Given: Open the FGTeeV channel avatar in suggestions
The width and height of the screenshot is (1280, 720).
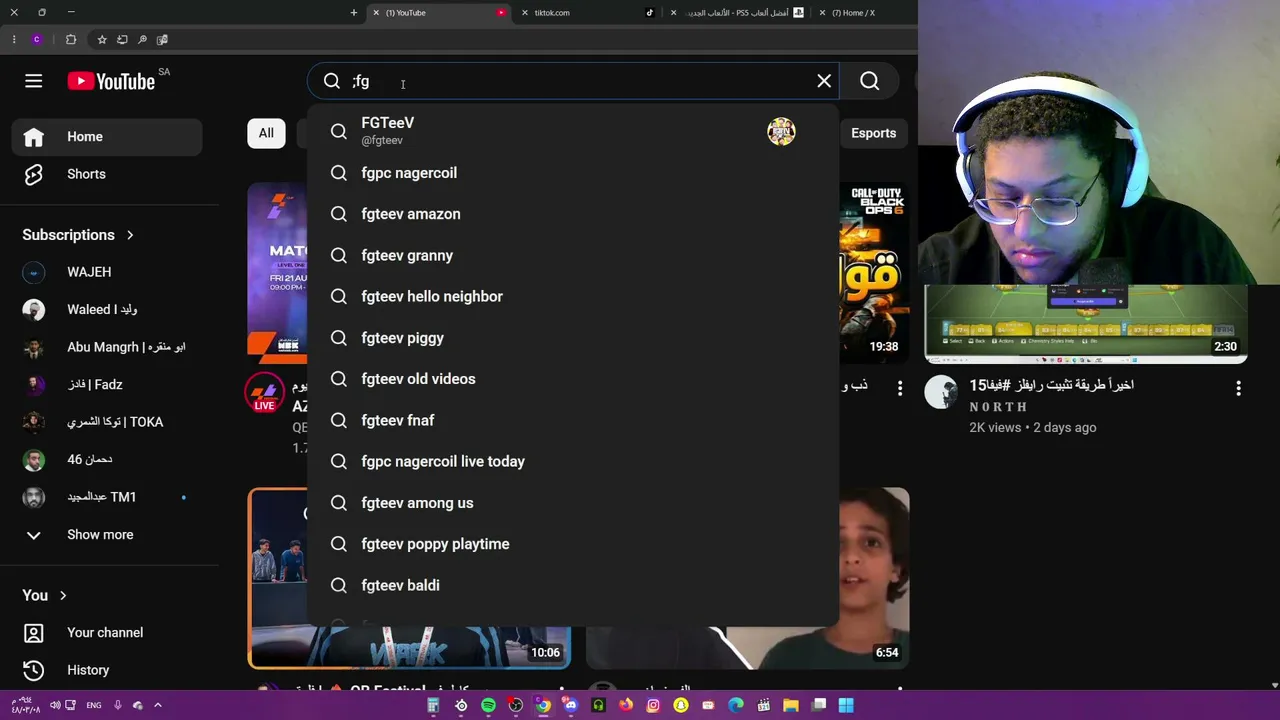Looking at the screenshot, I should click(x=781, y=131).
